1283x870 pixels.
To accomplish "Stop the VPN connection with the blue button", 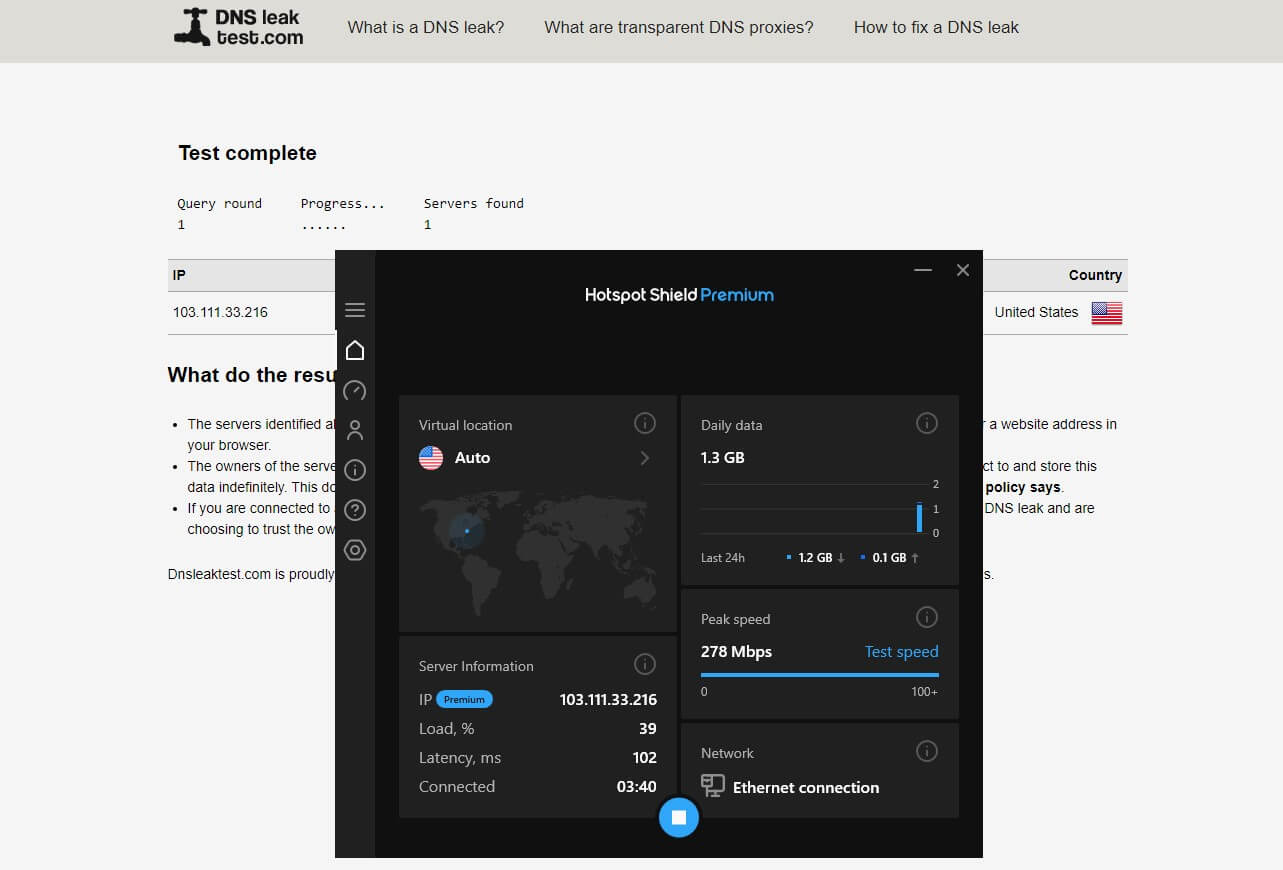I will (679, 817).
